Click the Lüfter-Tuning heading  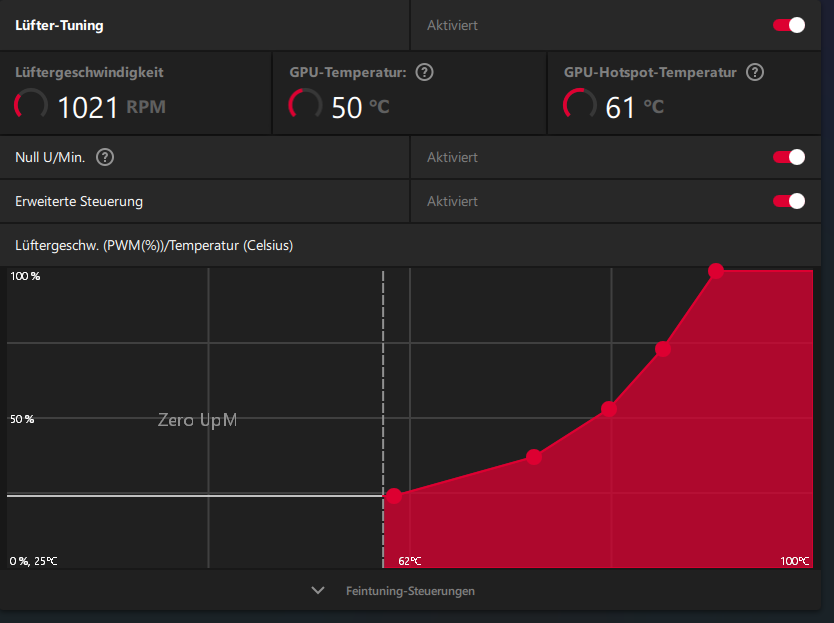coord(59,25)
